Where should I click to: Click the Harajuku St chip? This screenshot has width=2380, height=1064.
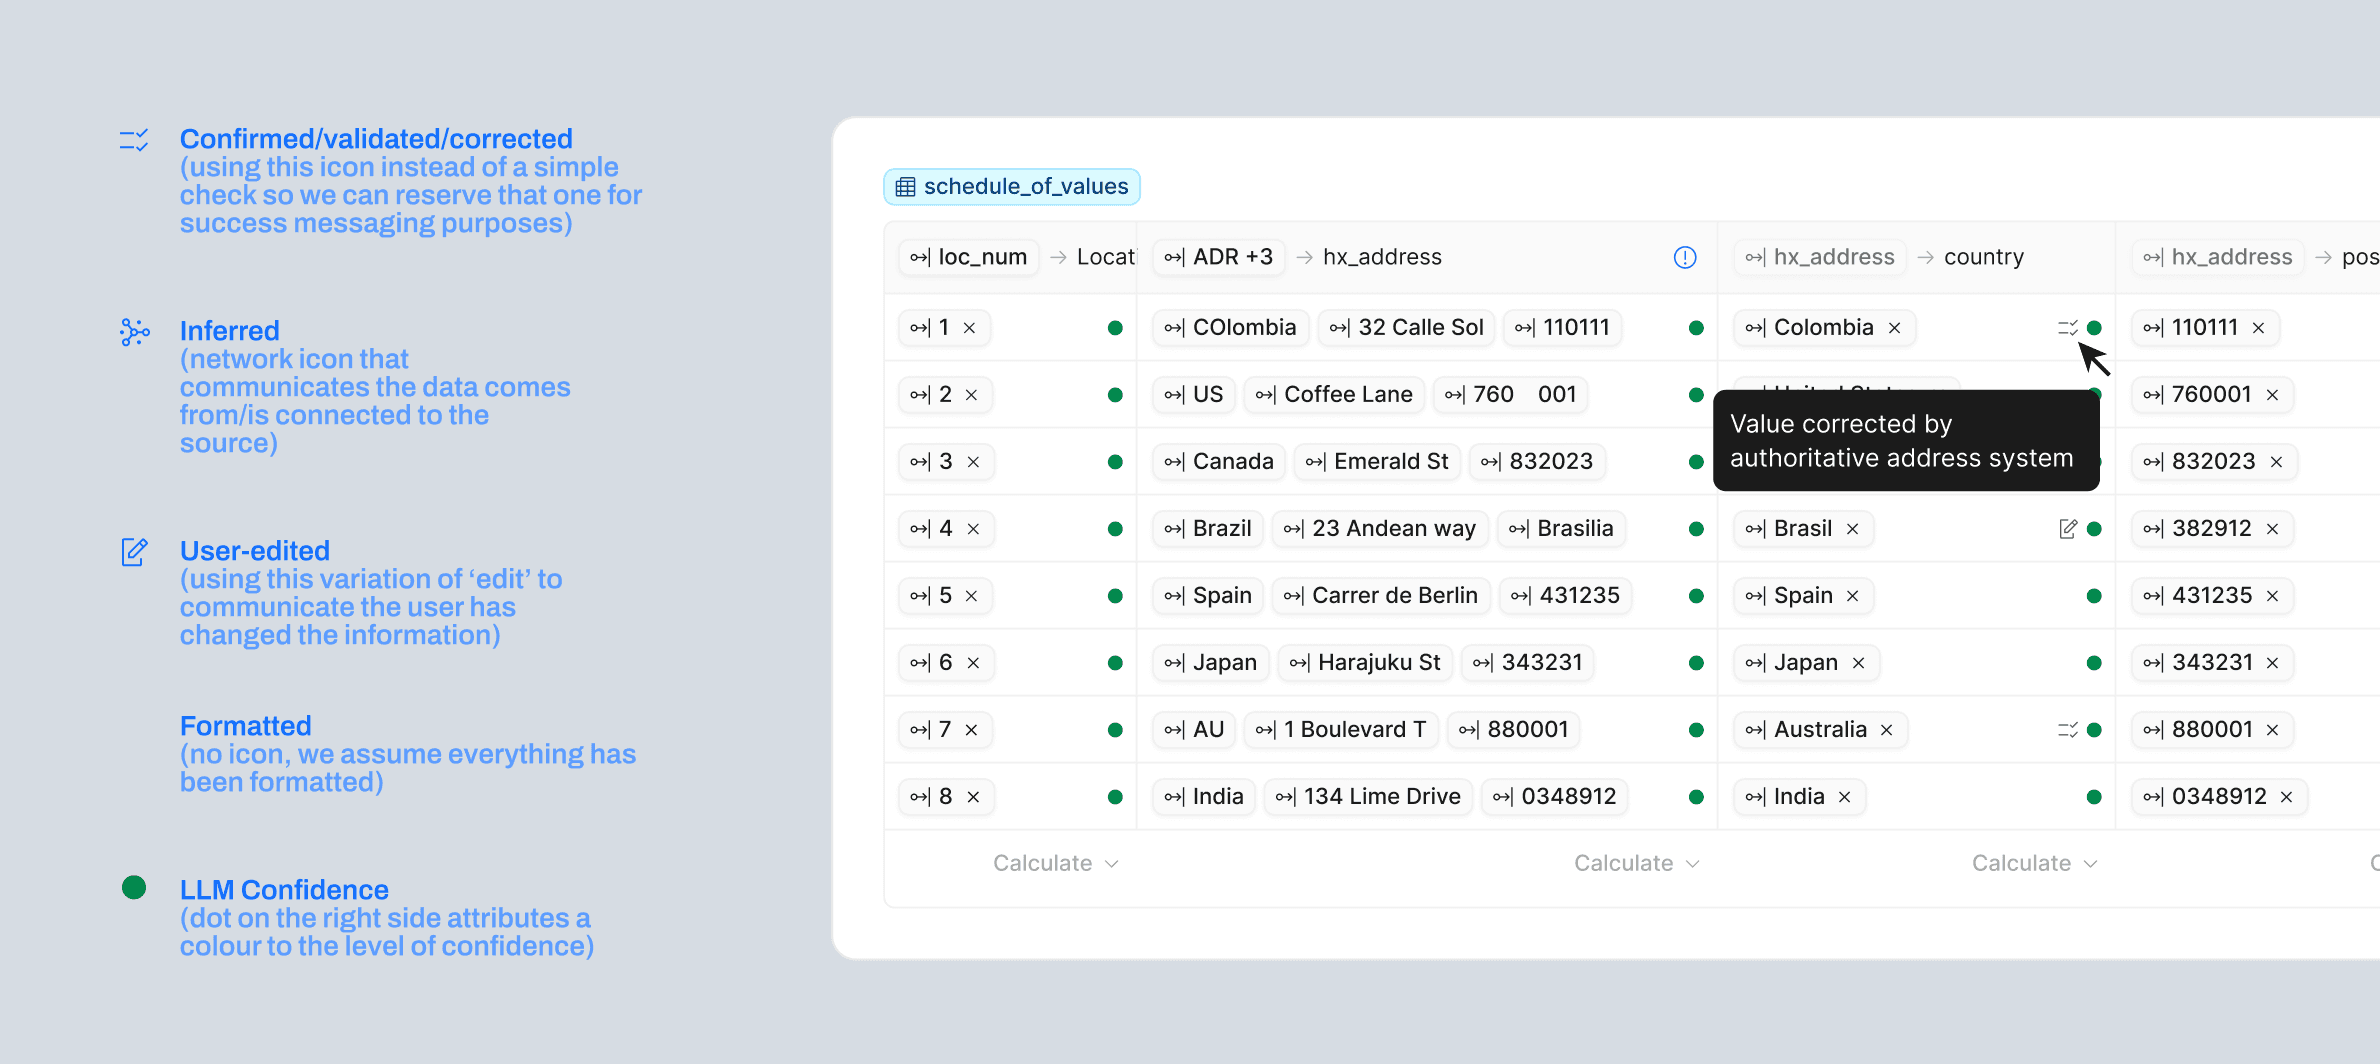pyautogui.click(x=1365, y=663)
